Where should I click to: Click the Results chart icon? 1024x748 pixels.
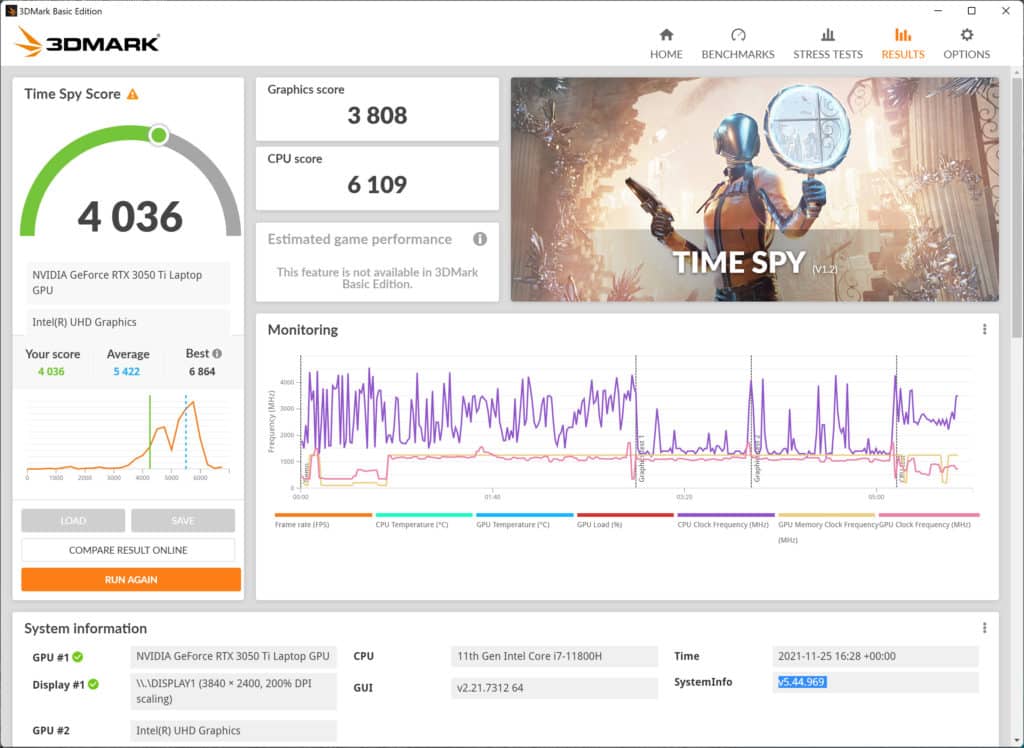[x=903, y=35]
